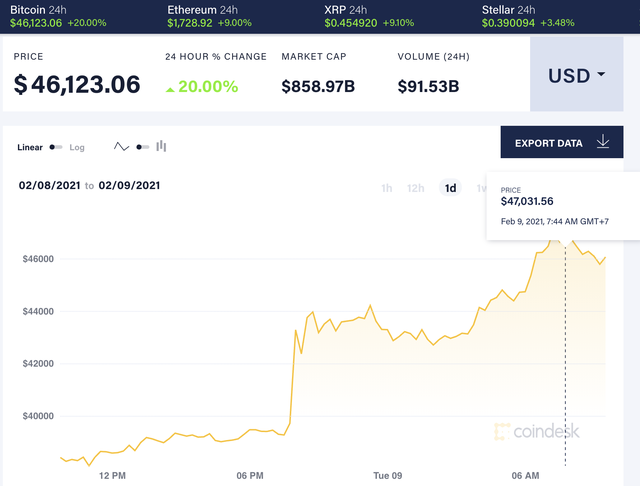Viewport: 640px width, 486px height.
Task: Click tooltip timestamp Feb 9, 2021, 7:44 AM
Action: click(555, 222)
